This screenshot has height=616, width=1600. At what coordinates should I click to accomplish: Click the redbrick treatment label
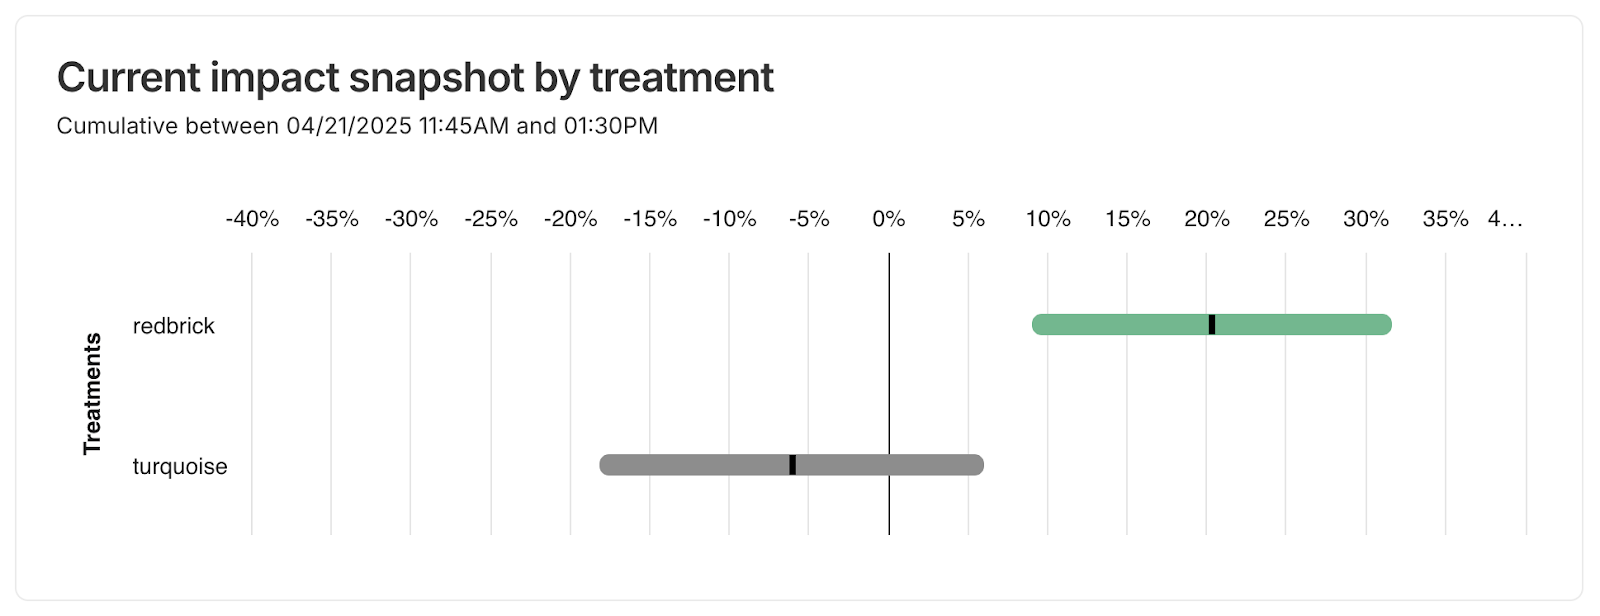(174, 326)
